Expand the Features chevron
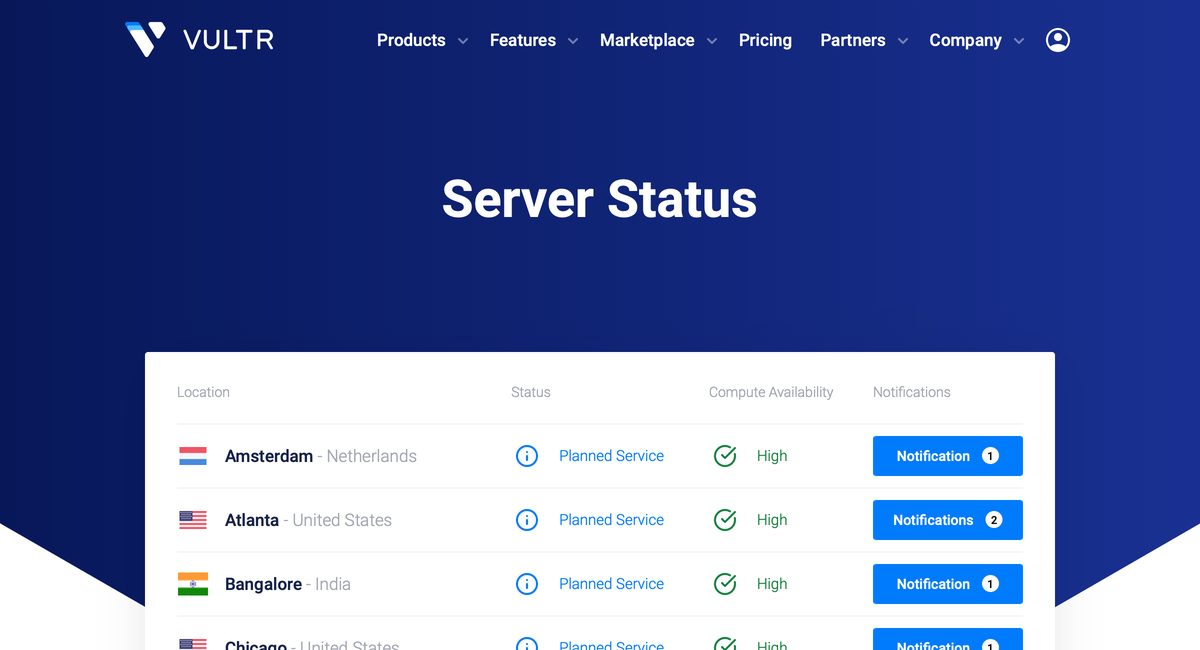1200x650 pixels. click(573, 41)
